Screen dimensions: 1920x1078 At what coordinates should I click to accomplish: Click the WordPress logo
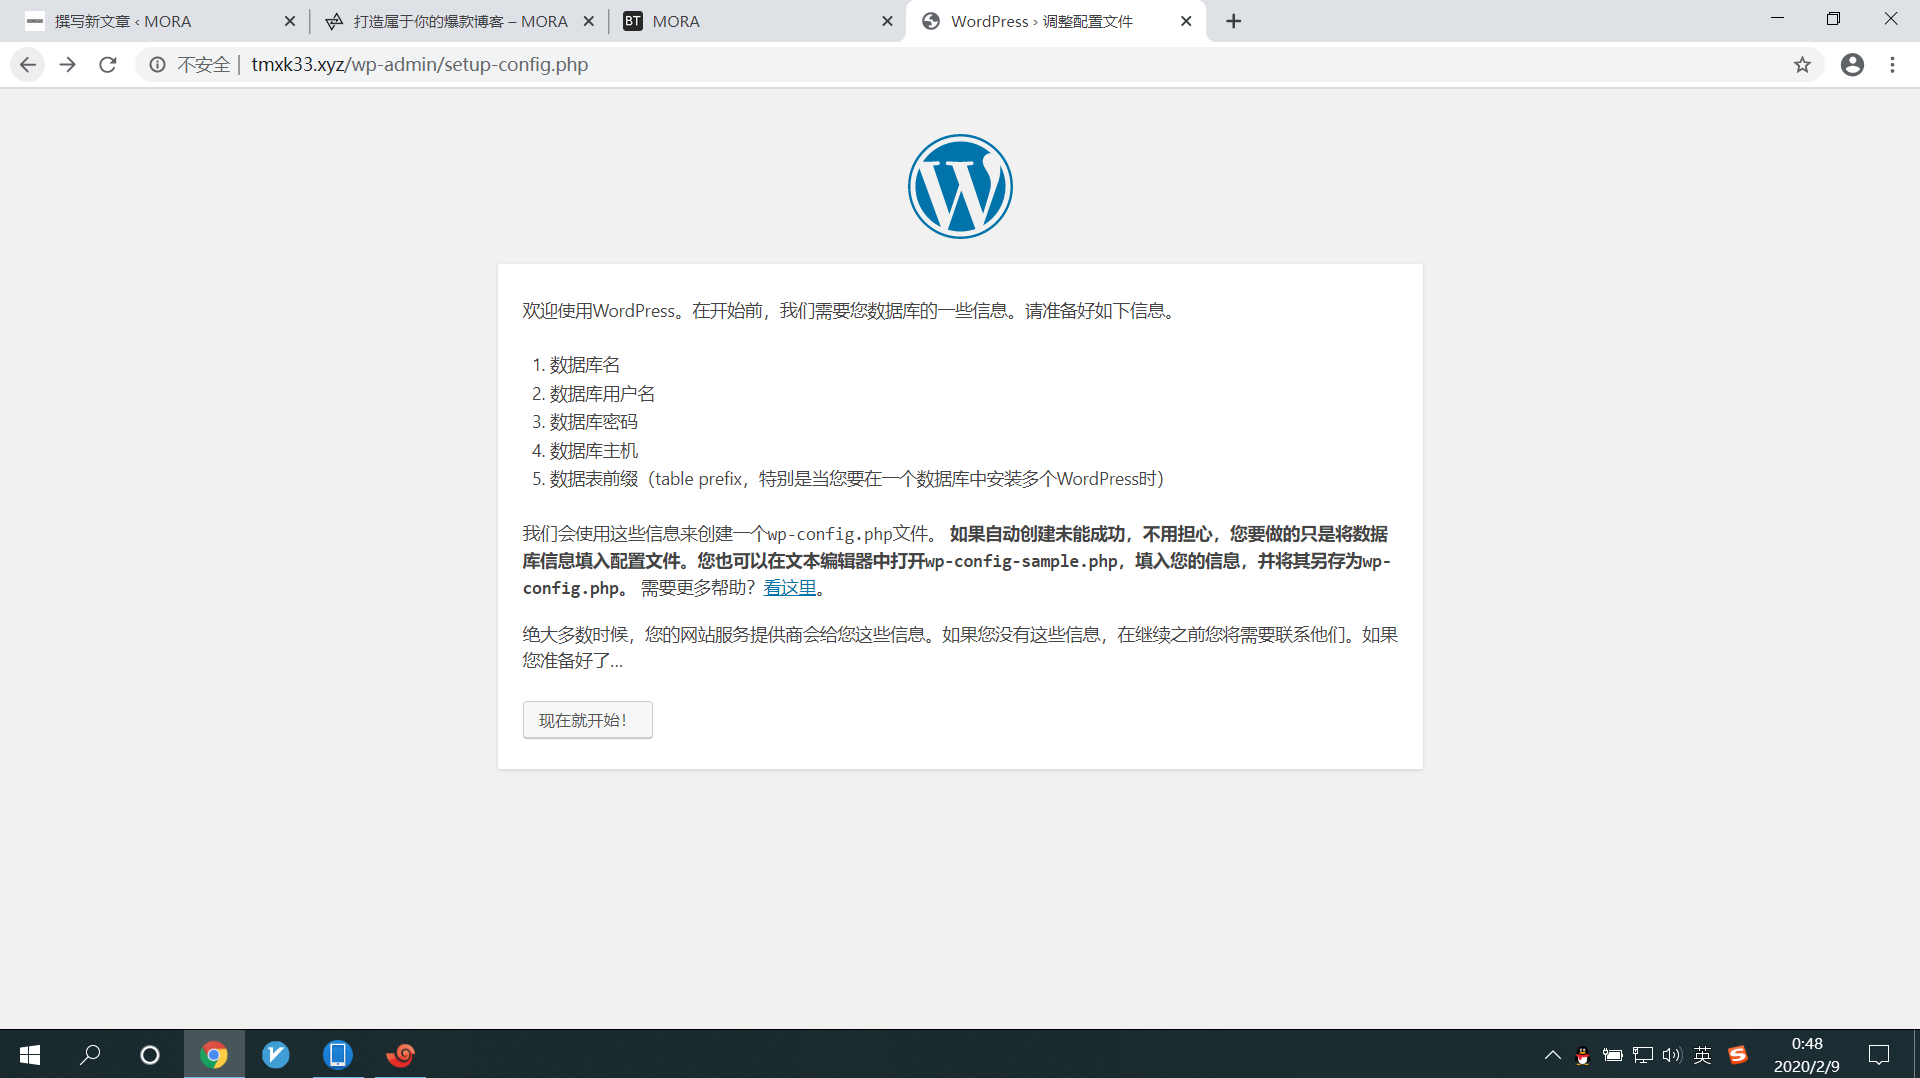coord(960,186)
